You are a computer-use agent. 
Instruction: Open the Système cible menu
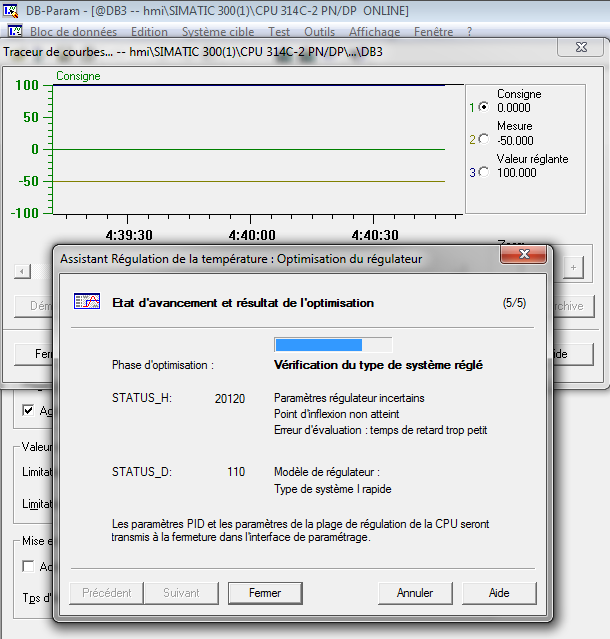tap(217, 32)
